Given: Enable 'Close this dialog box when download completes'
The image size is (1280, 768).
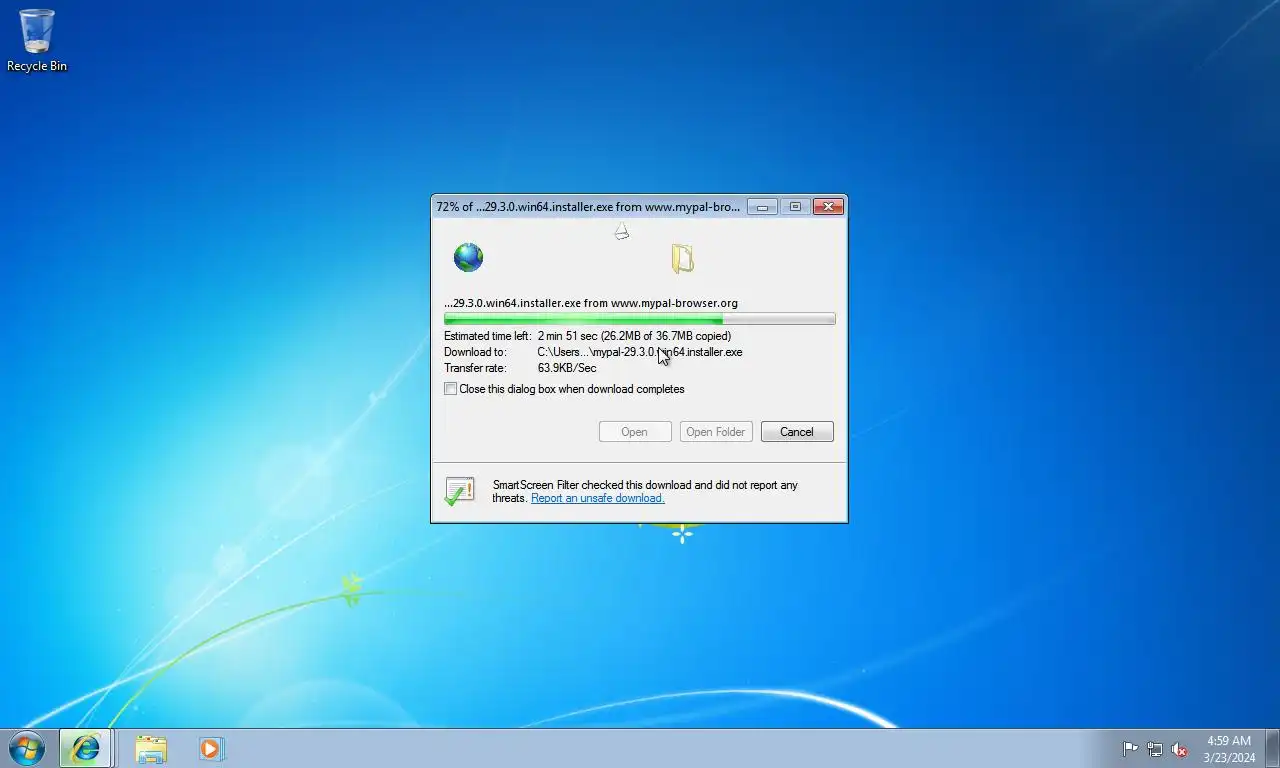Looking at the screenshot, I should pos(451,389).
